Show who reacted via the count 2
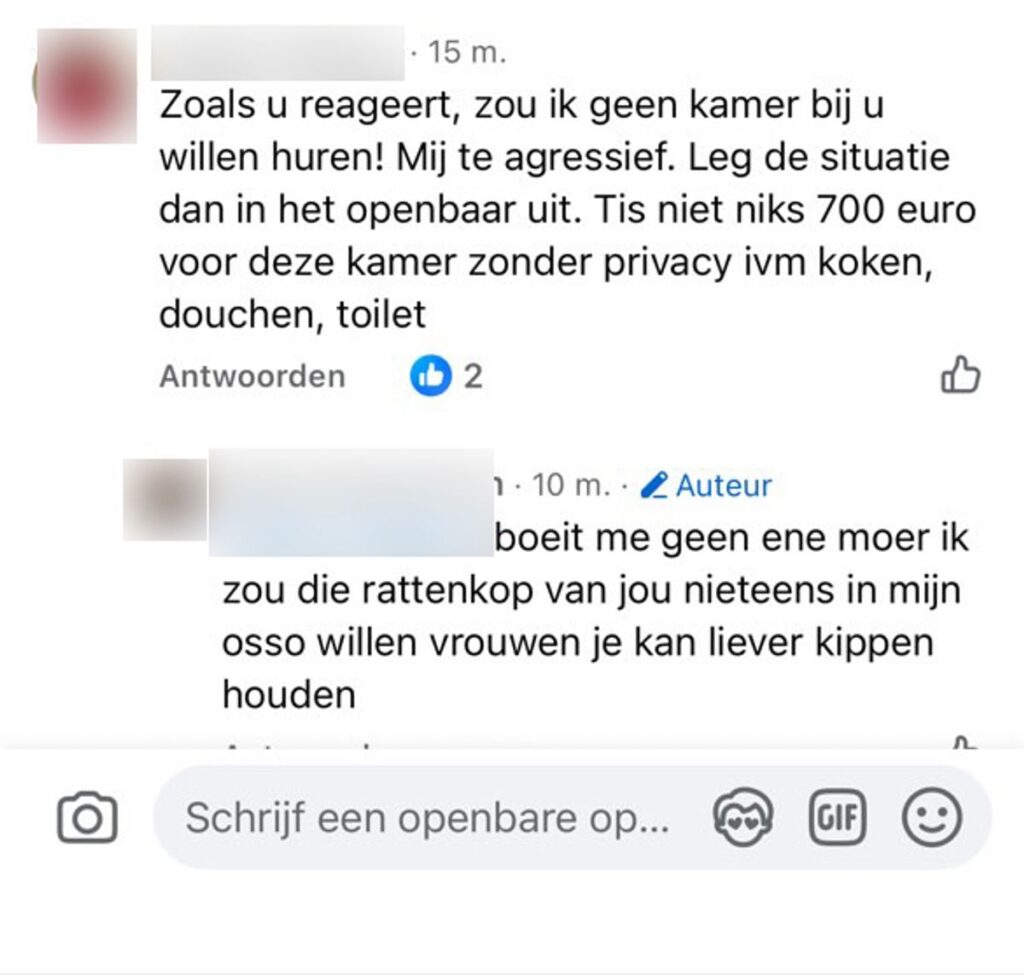 (x=473, y=376)
